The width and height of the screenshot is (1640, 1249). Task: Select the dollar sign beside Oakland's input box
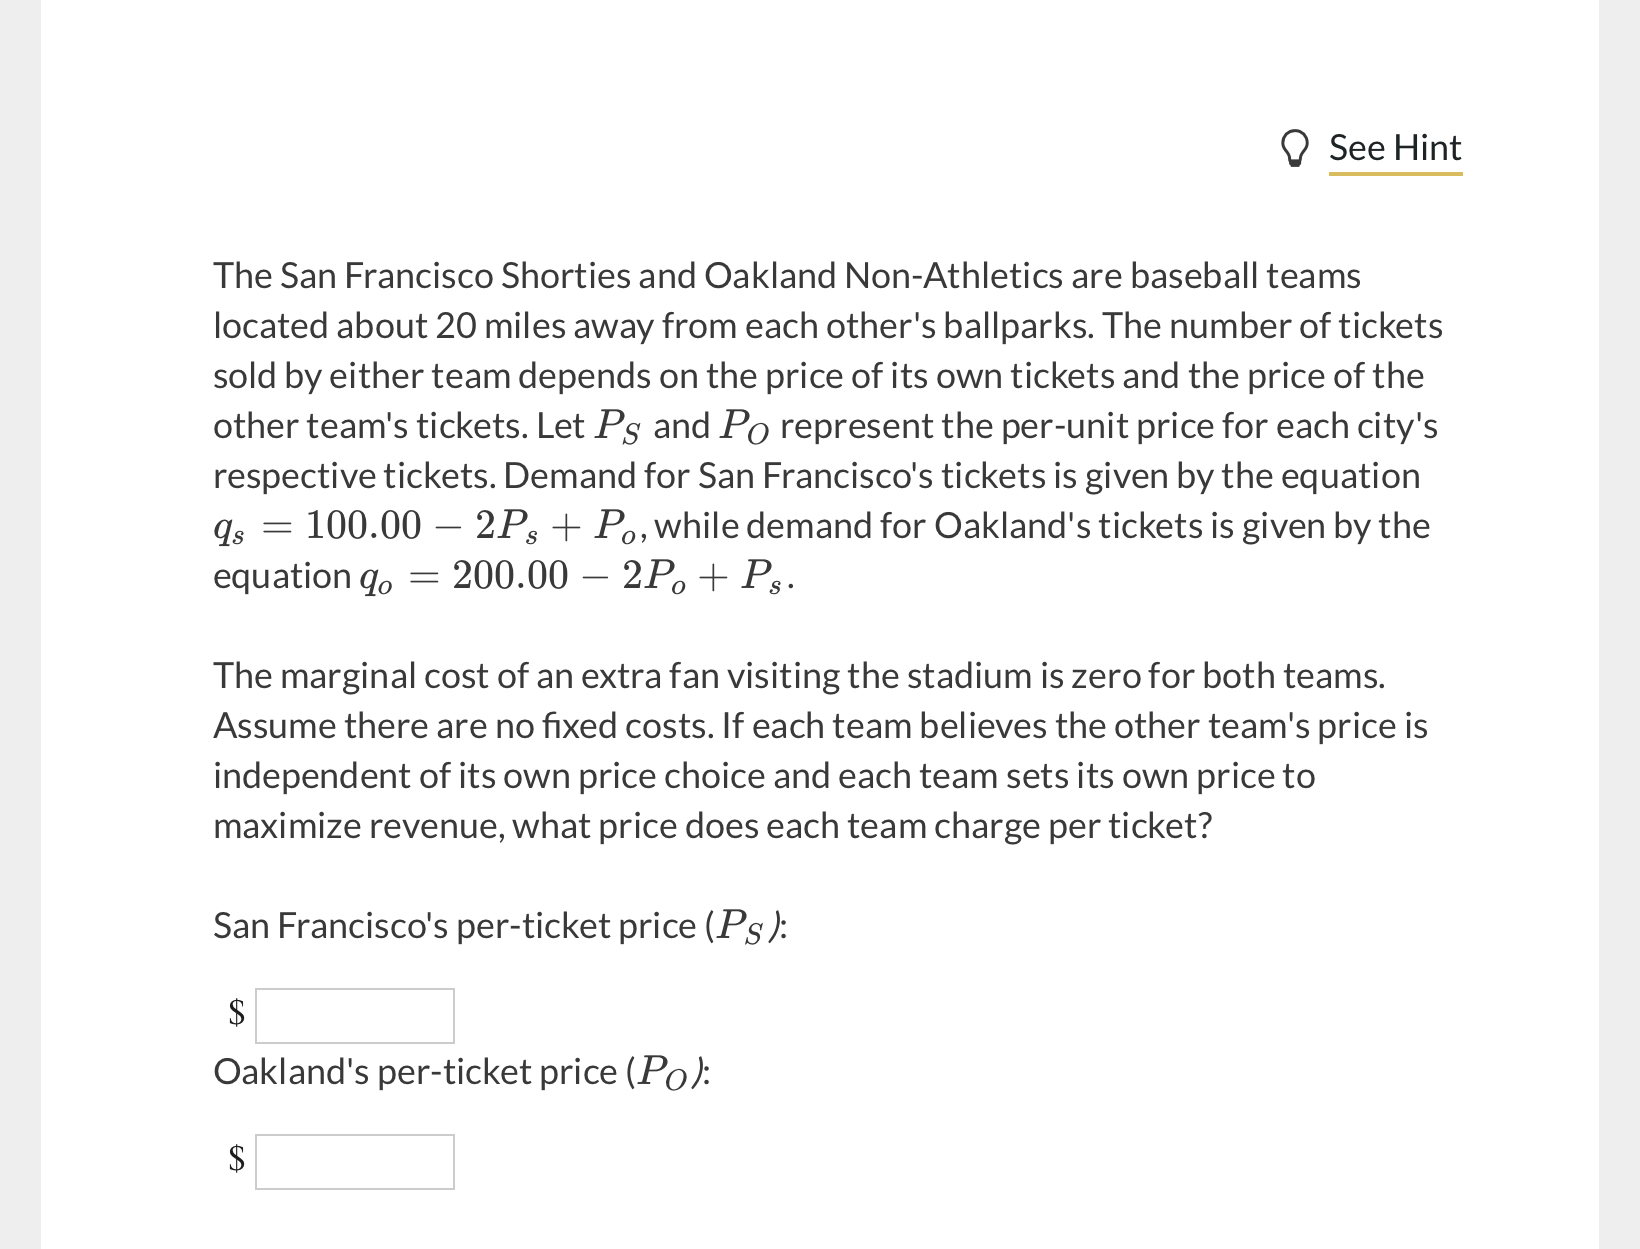pyautogui.click(x=235, y=1161)
